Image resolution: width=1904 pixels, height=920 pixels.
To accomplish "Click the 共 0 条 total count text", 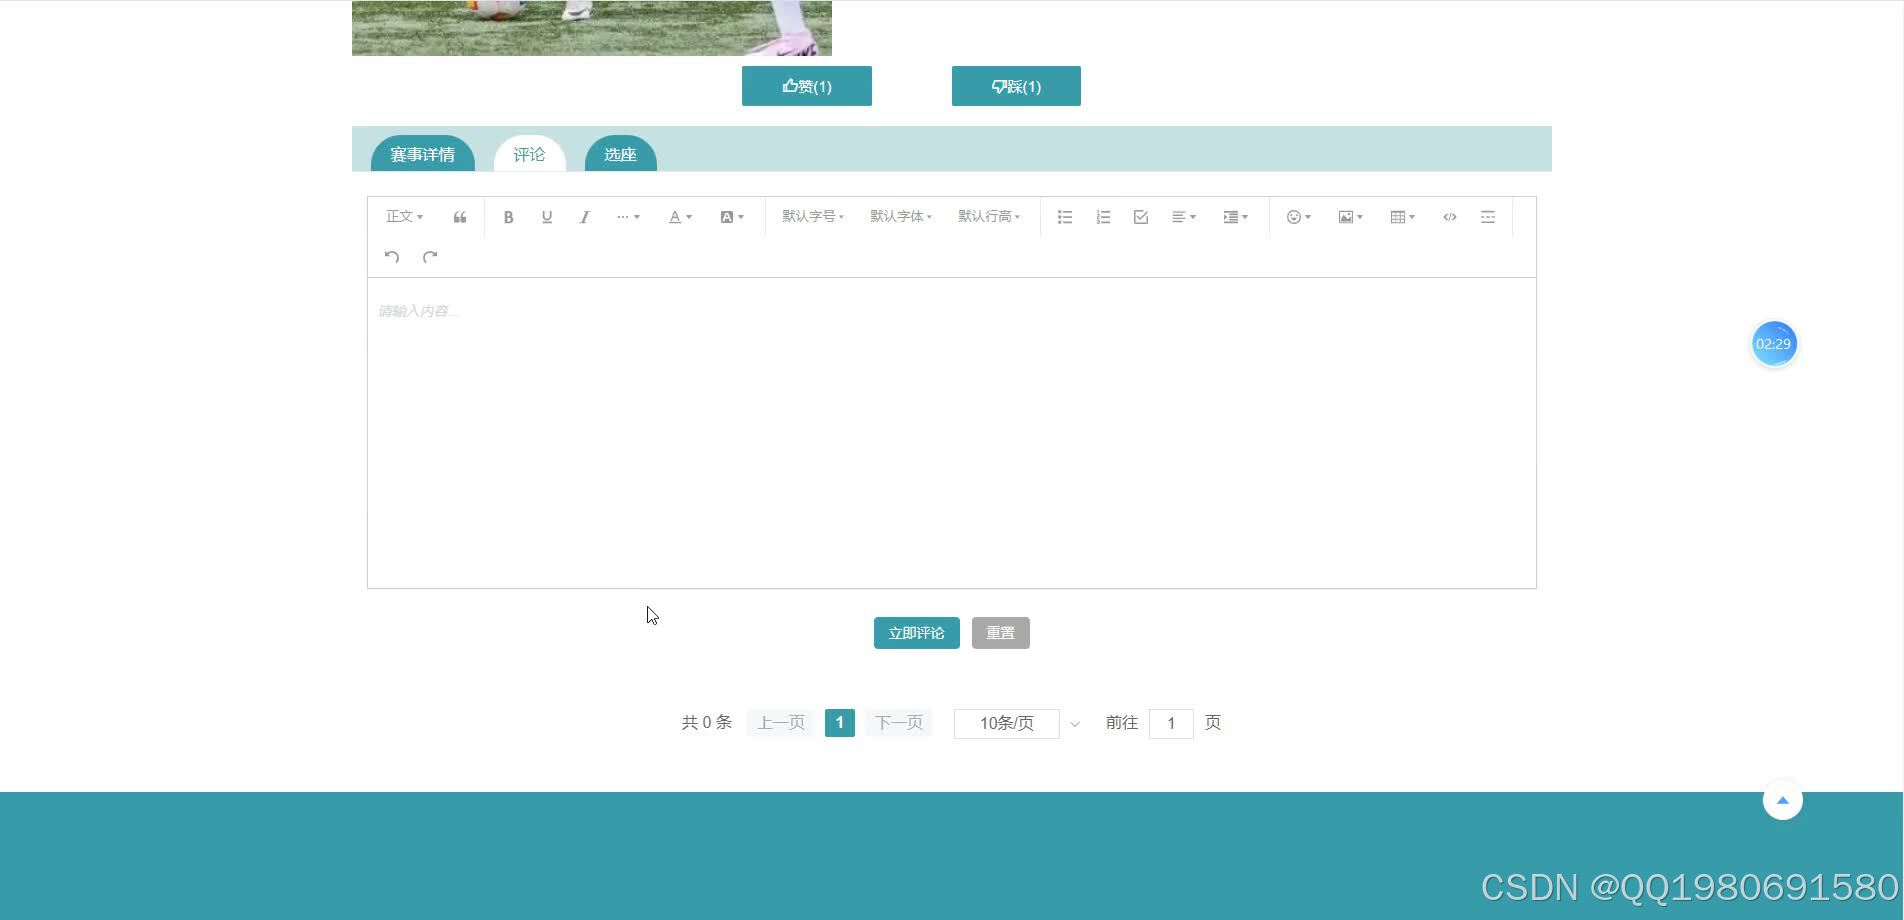I will point(707,723).
